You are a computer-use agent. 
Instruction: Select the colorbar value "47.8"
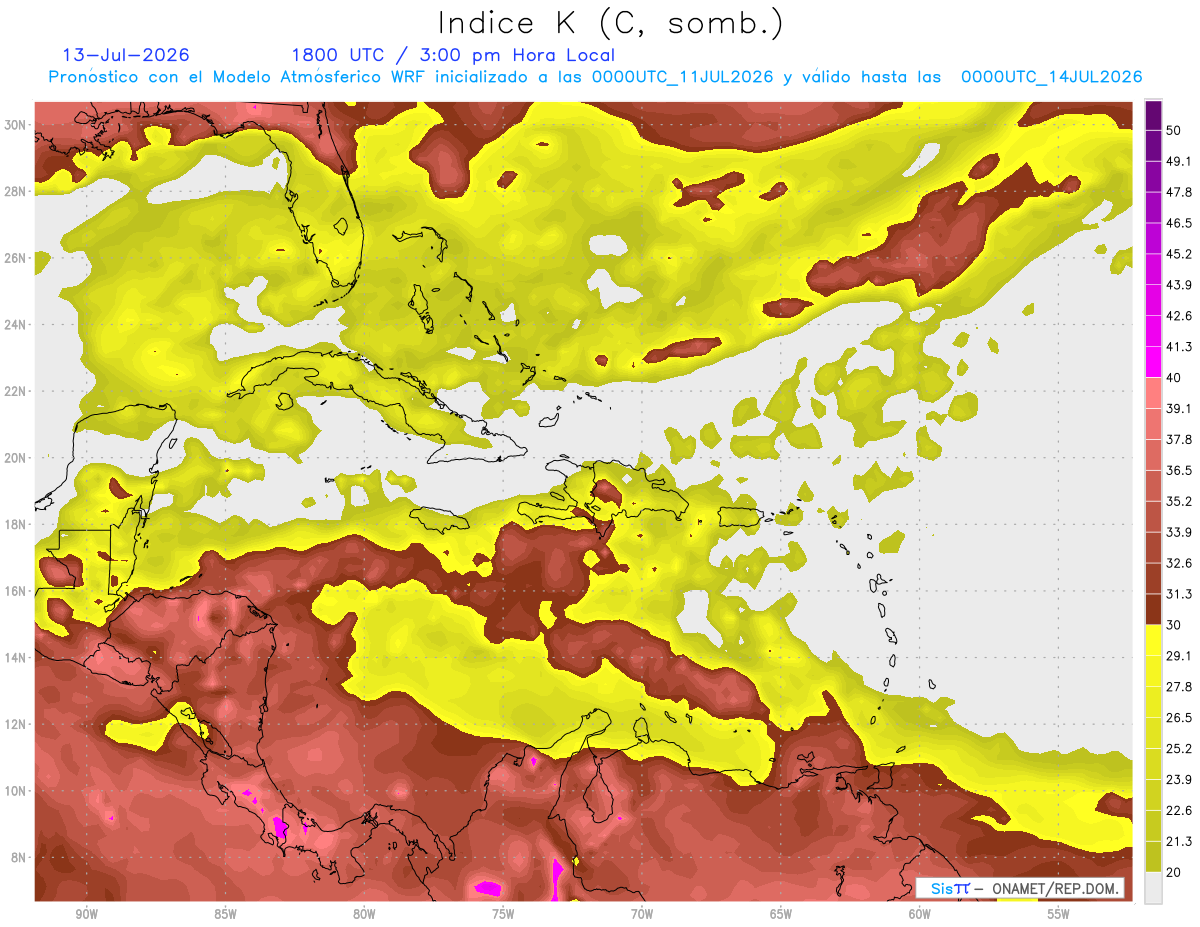(1179, 192)
